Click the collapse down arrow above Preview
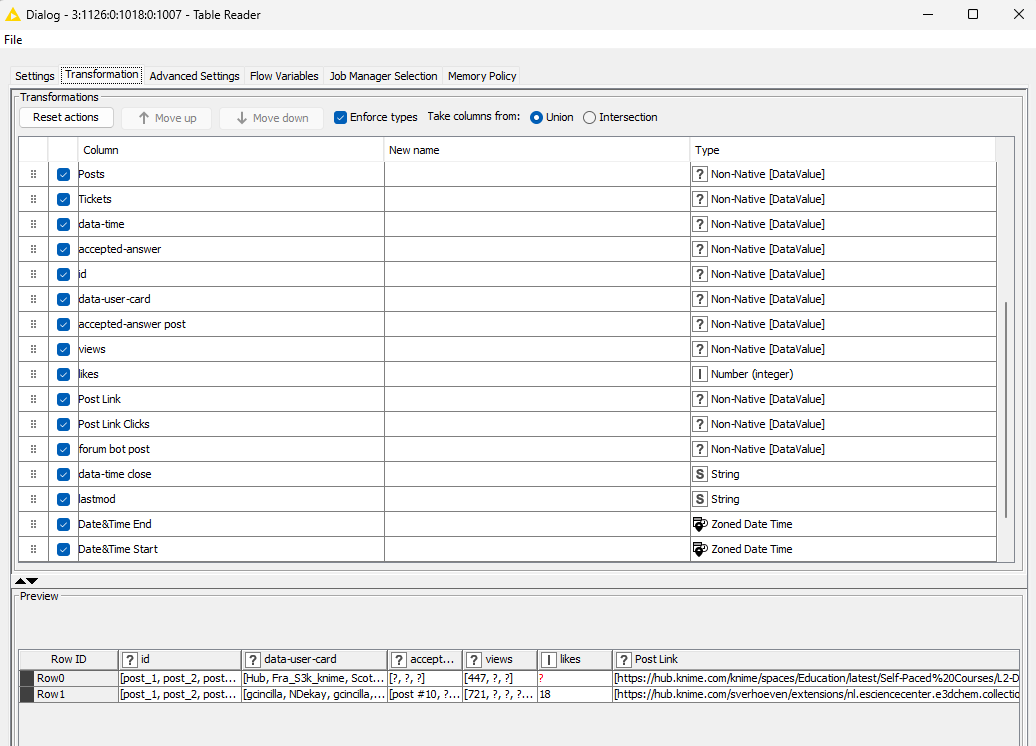 (32, 581)
